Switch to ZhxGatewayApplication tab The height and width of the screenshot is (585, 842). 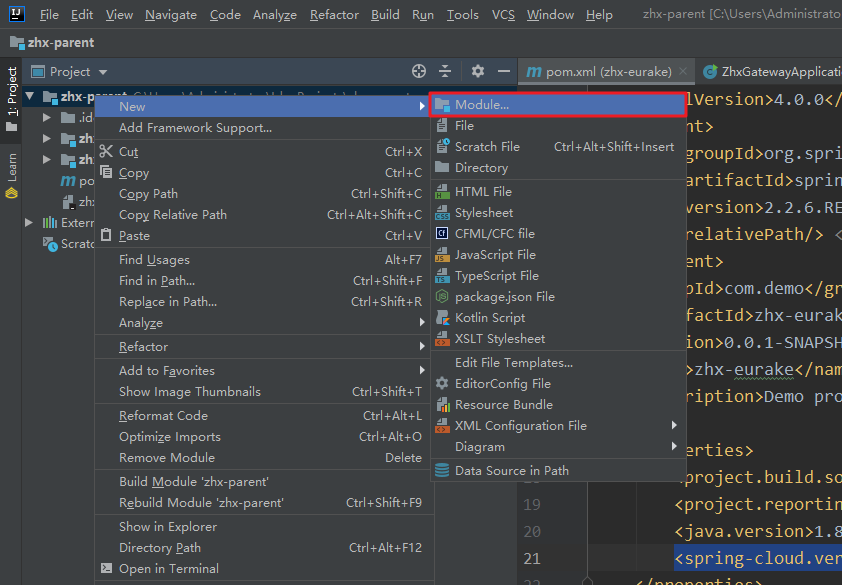(x=773, y=71)
